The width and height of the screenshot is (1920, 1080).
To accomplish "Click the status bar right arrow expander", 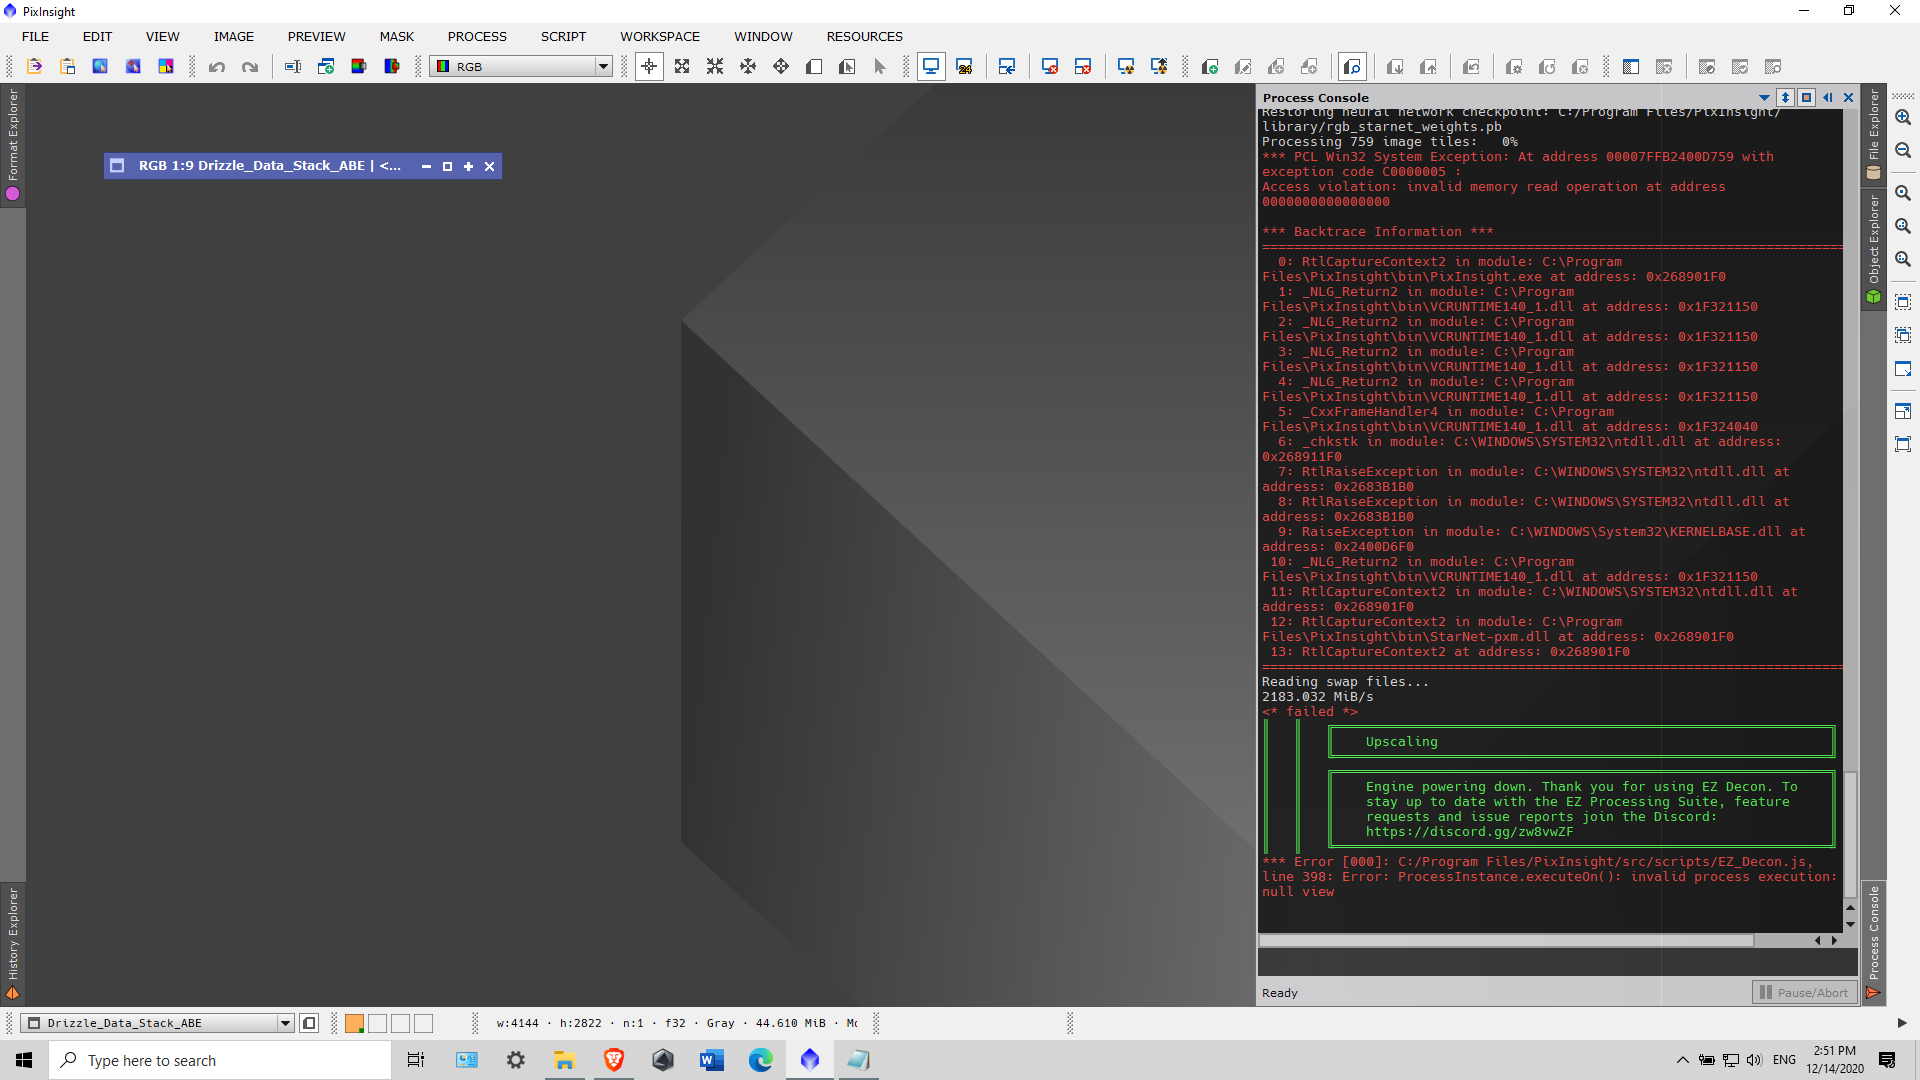I will point(1901,1023).
